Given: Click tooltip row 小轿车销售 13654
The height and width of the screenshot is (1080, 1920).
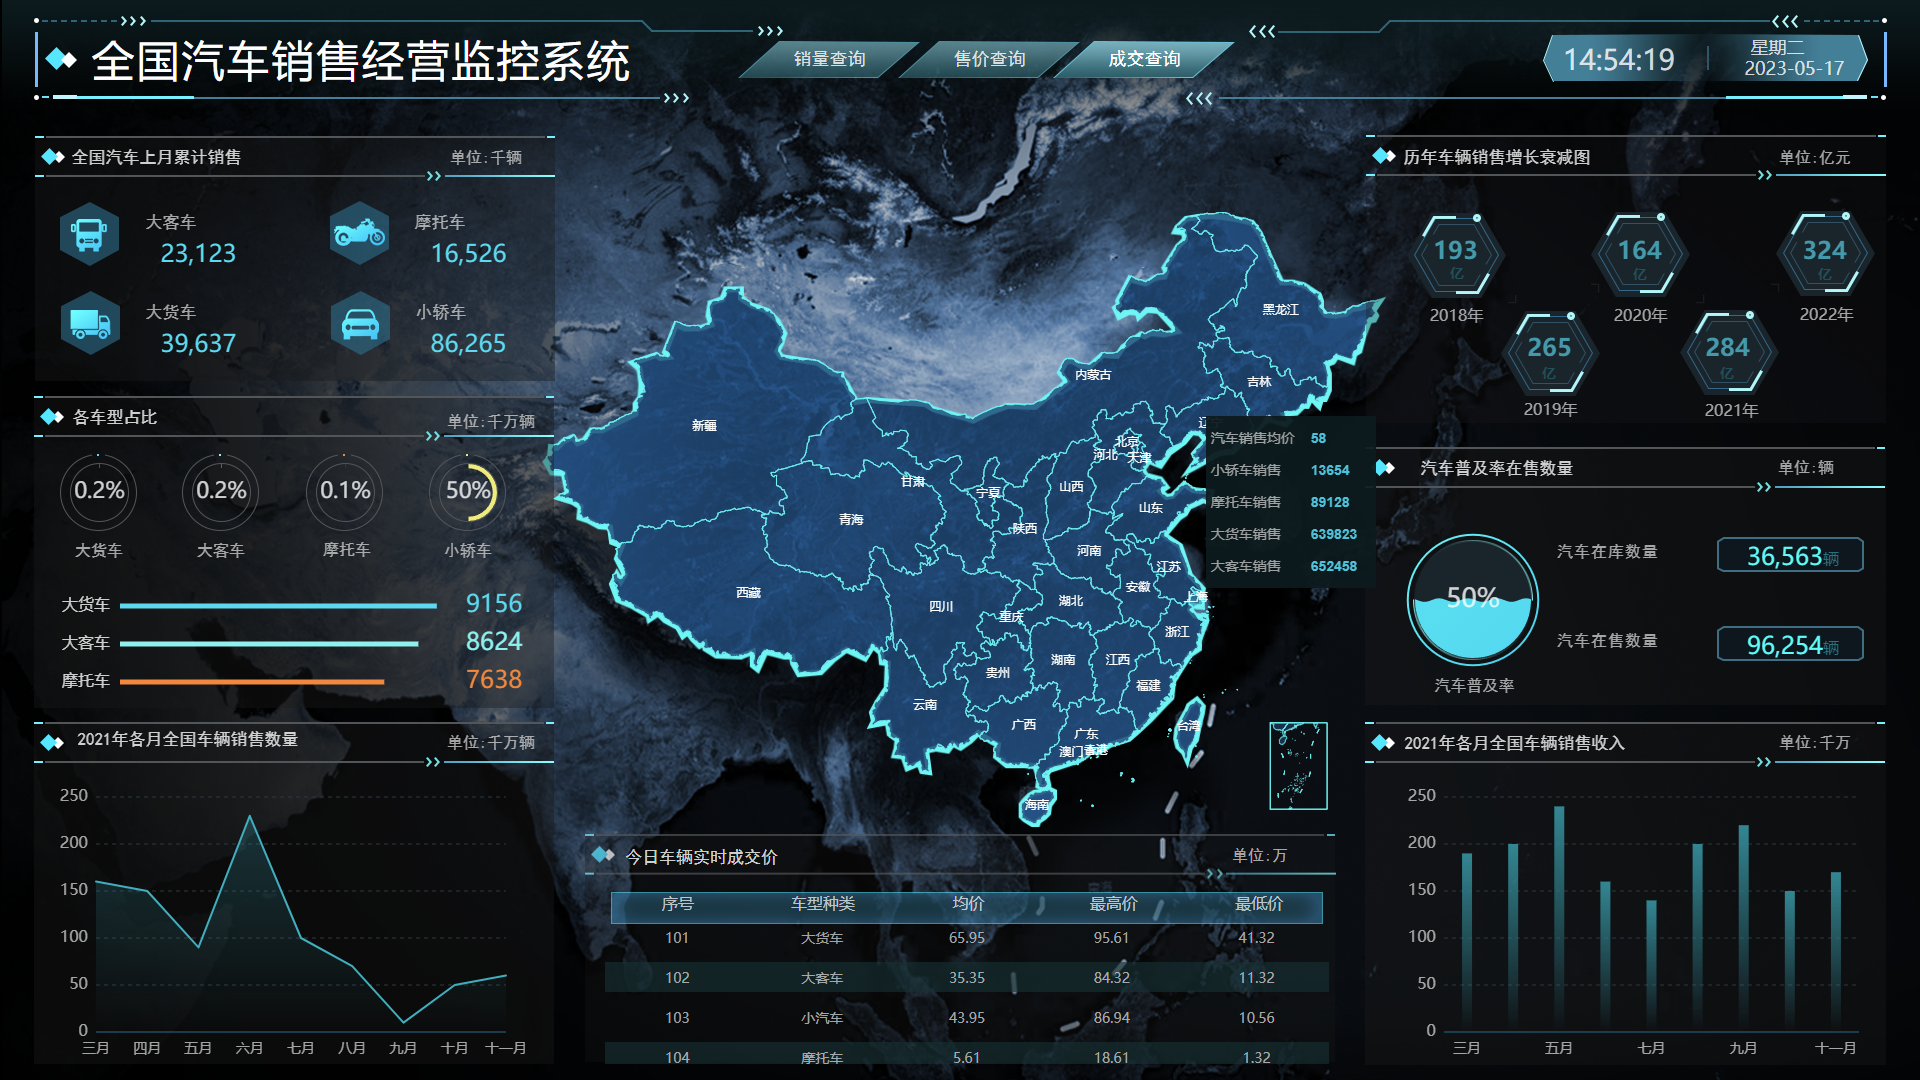Looking at the screenshot, I should click(x=1281, y=470).
